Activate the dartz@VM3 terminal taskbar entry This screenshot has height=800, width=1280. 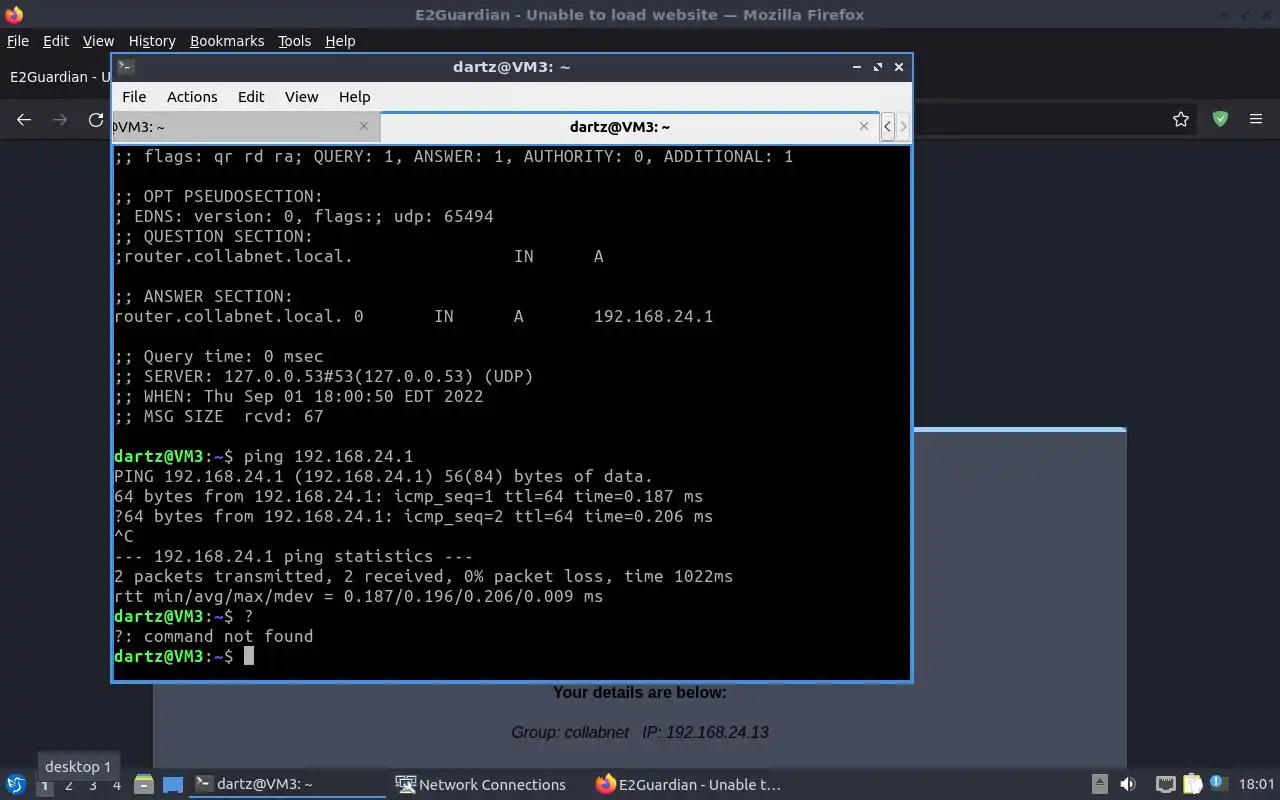tap(287, 785)
